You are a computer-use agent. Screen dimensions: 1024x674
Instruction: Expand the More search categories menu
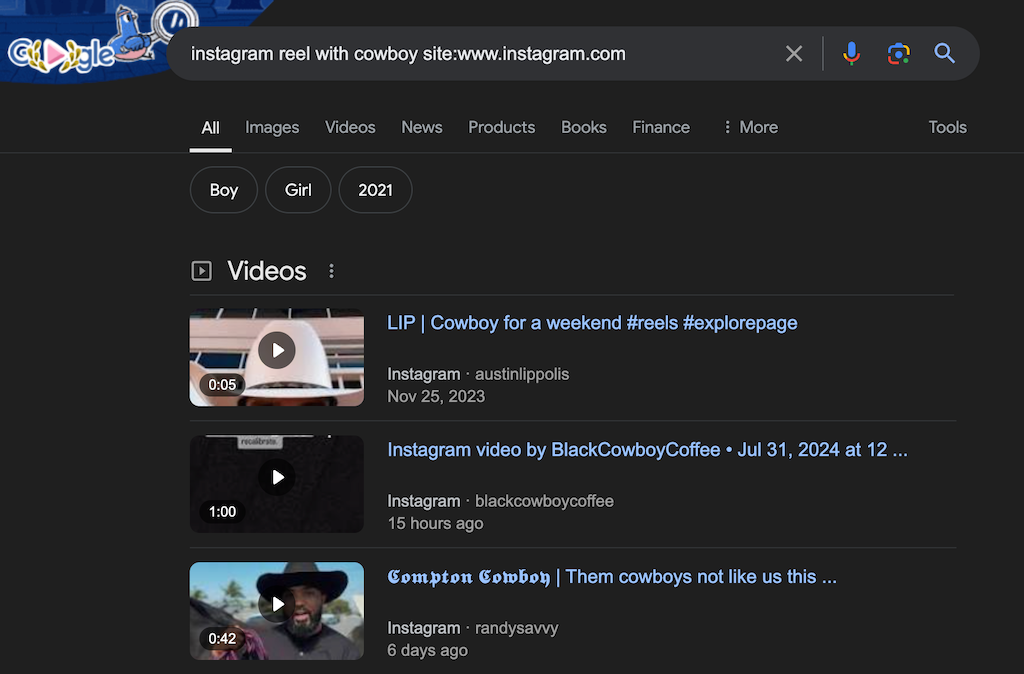coord(750,127)
